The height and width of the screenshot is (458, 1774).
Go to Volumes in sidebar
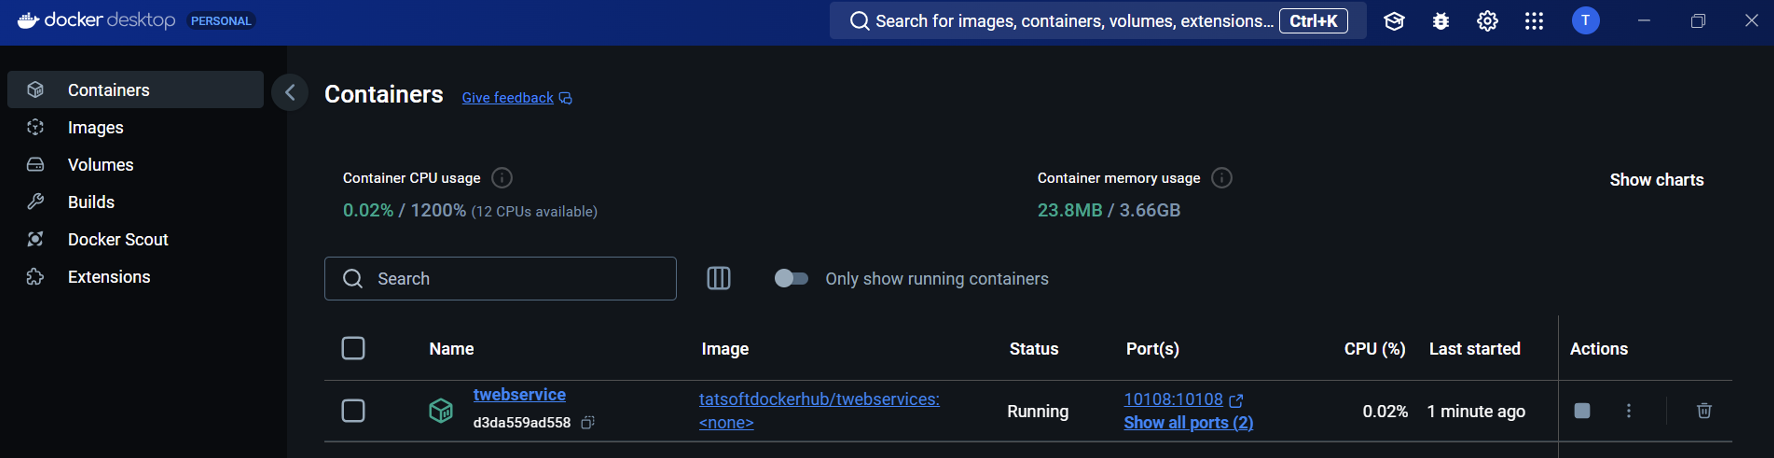135,165
